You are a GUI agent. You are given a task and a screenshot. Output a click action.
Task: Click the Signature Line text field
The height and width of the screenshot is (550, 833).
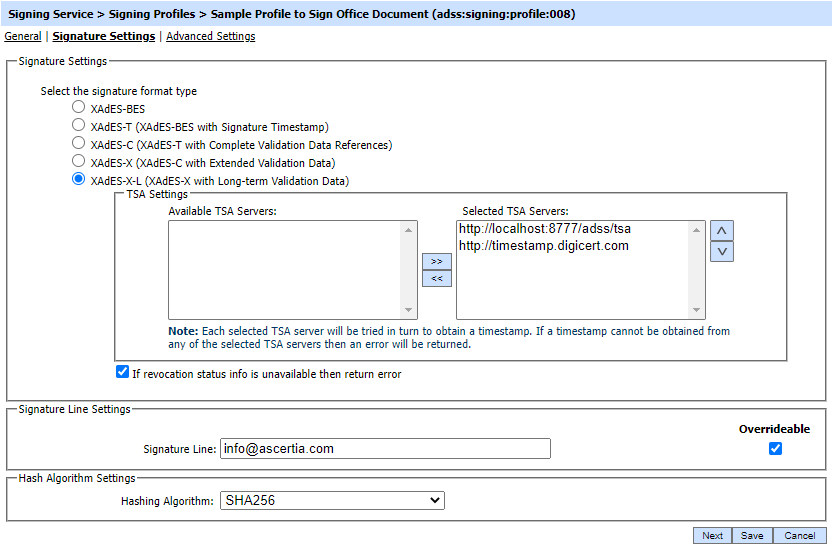pos(385,449)
